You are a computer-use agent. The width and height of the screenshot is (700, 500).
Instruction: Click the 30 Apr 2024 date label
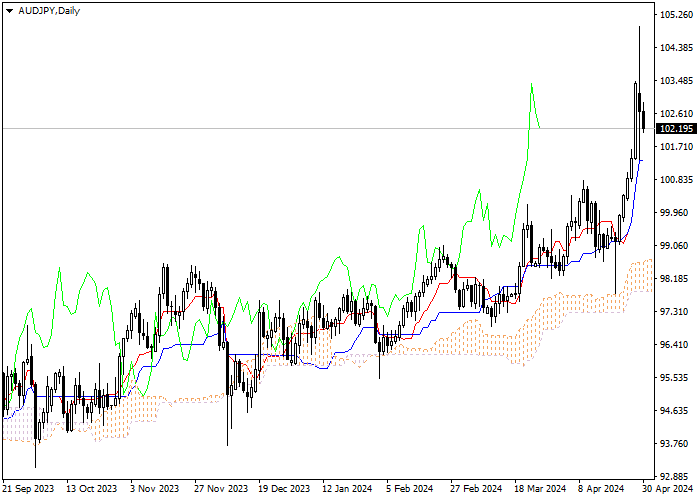668,489
